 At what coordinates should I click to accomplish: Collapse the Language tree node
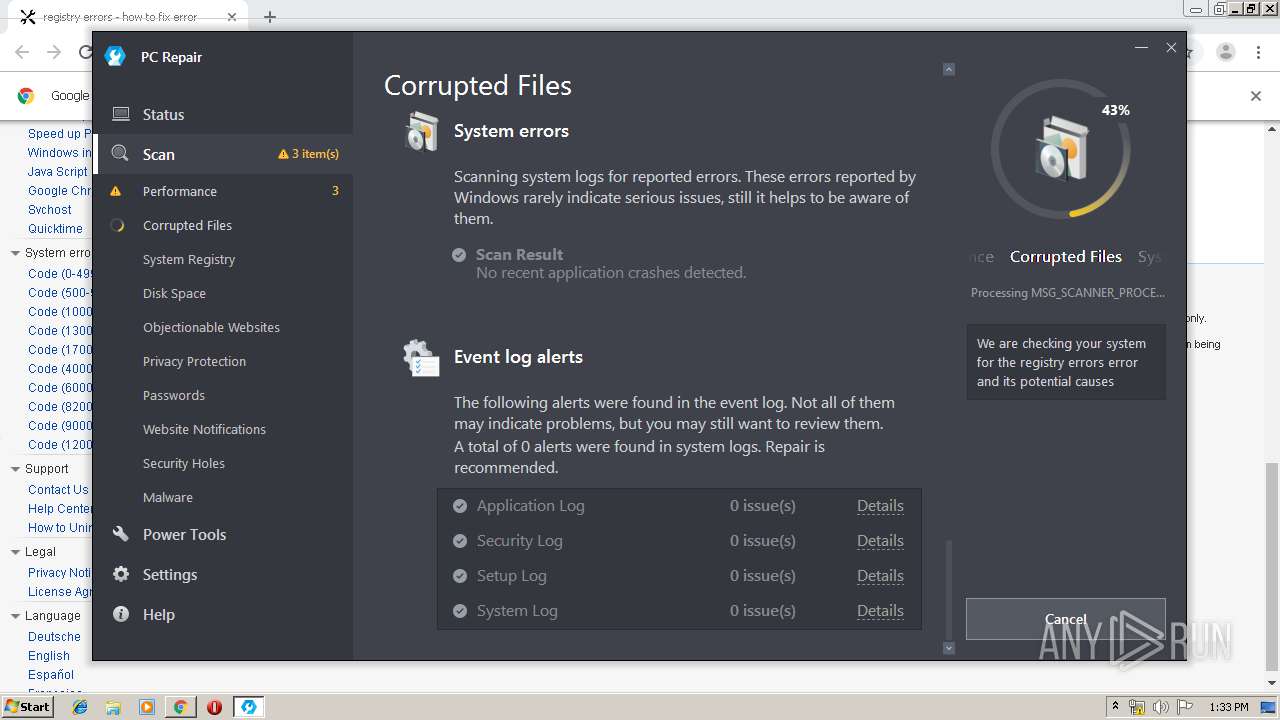coord(15,616)
